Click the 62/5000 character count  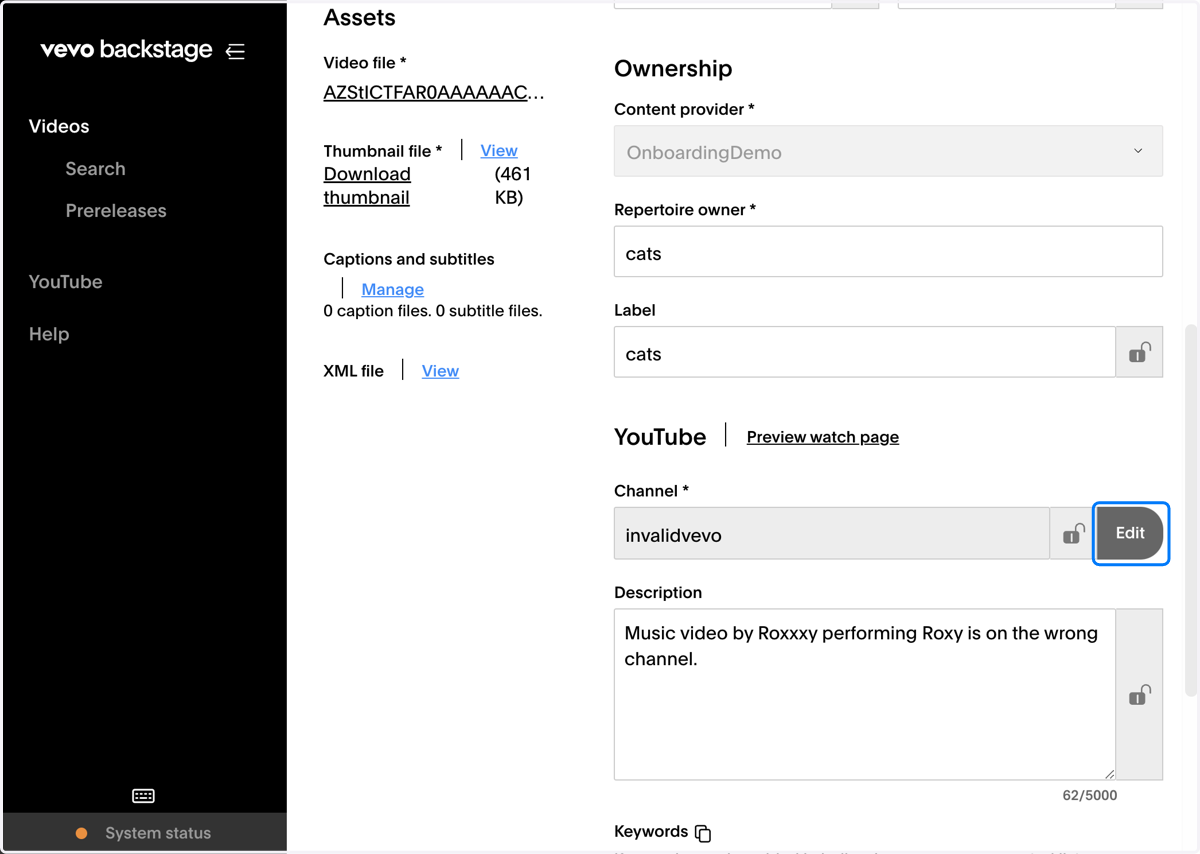point(1090,796)
